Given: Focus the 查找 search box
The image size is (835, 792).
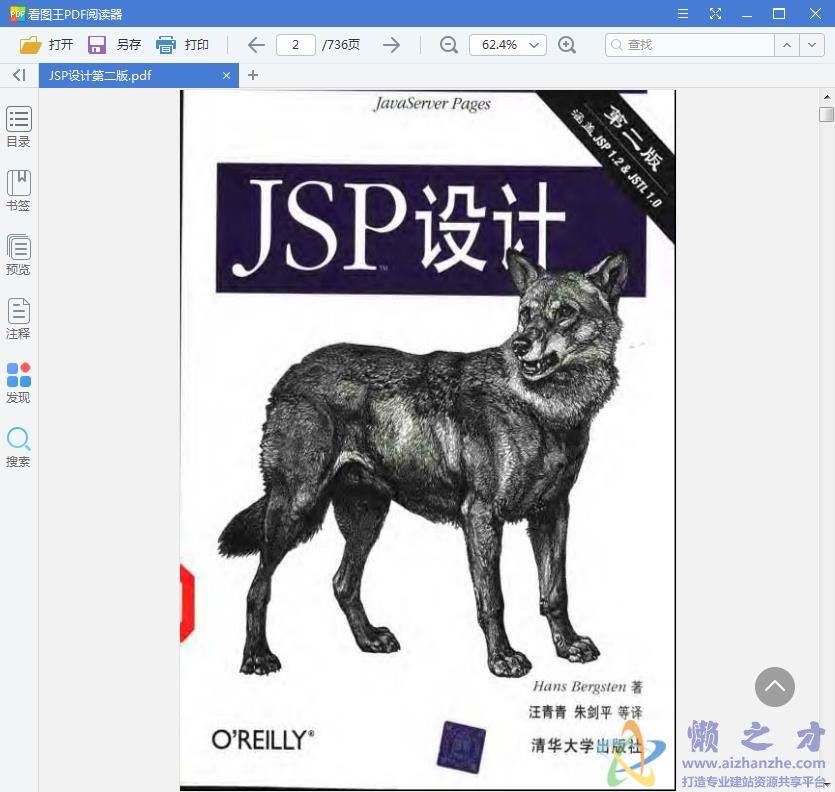Looking at the screenshot, I should (690, 45).
